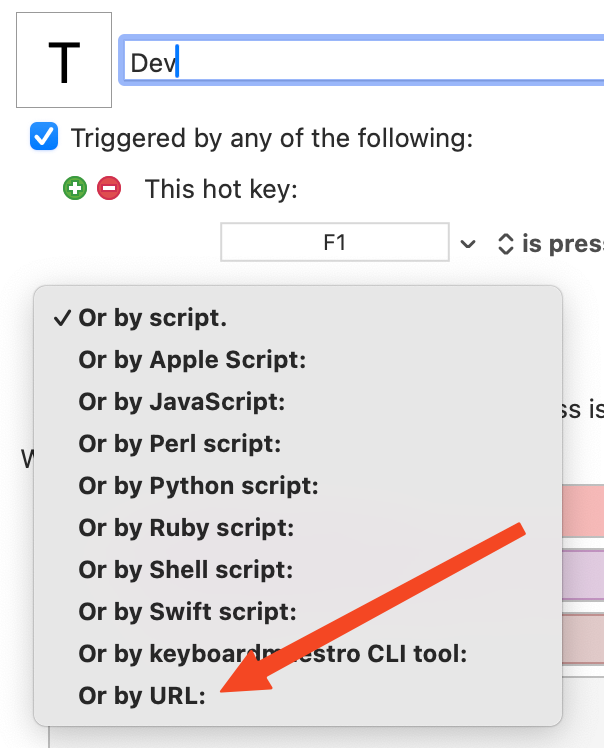Pick 'Or by Ruby script:' menu item

pos(298,528)
